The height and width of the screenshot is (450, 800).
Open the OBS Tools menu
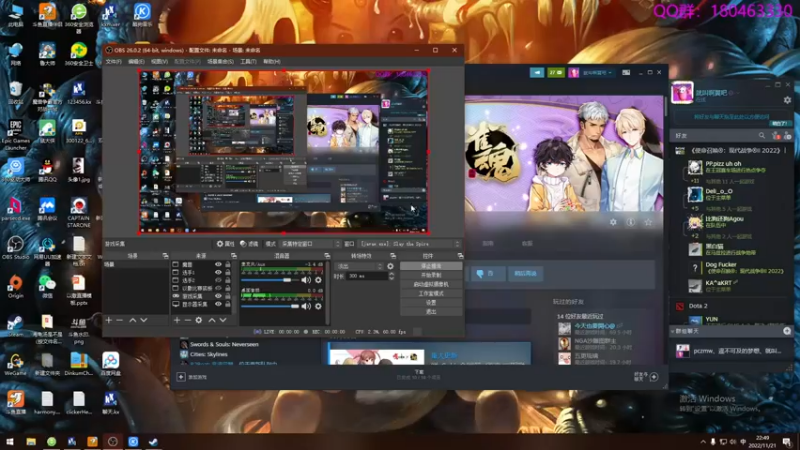[248, 62]
